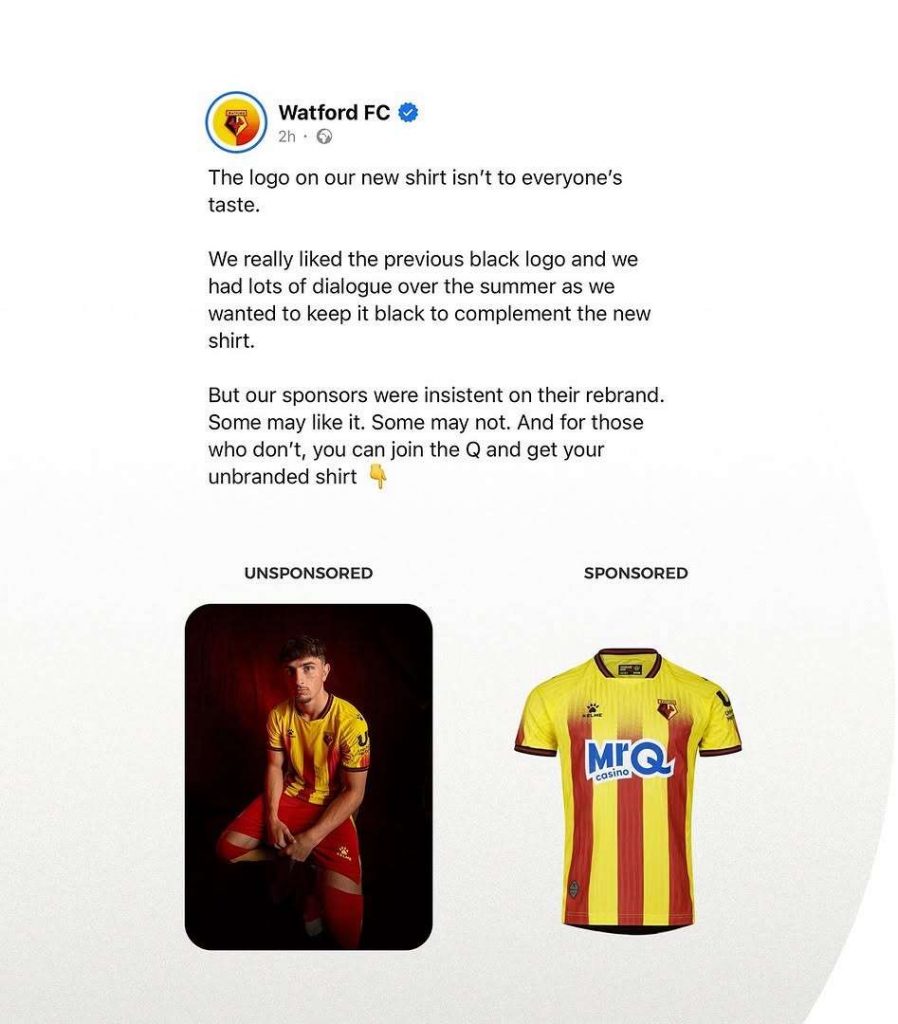
Task: Click the paragraph about previous black logo
Action: (429, 300)
